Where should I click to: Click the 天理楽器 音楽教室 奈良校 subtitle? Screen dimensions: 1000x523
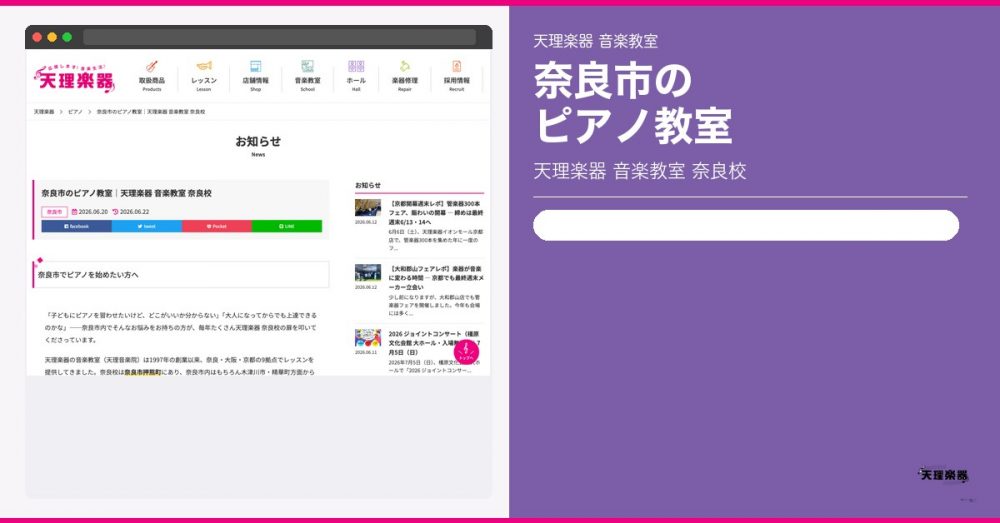pos(640,171)
